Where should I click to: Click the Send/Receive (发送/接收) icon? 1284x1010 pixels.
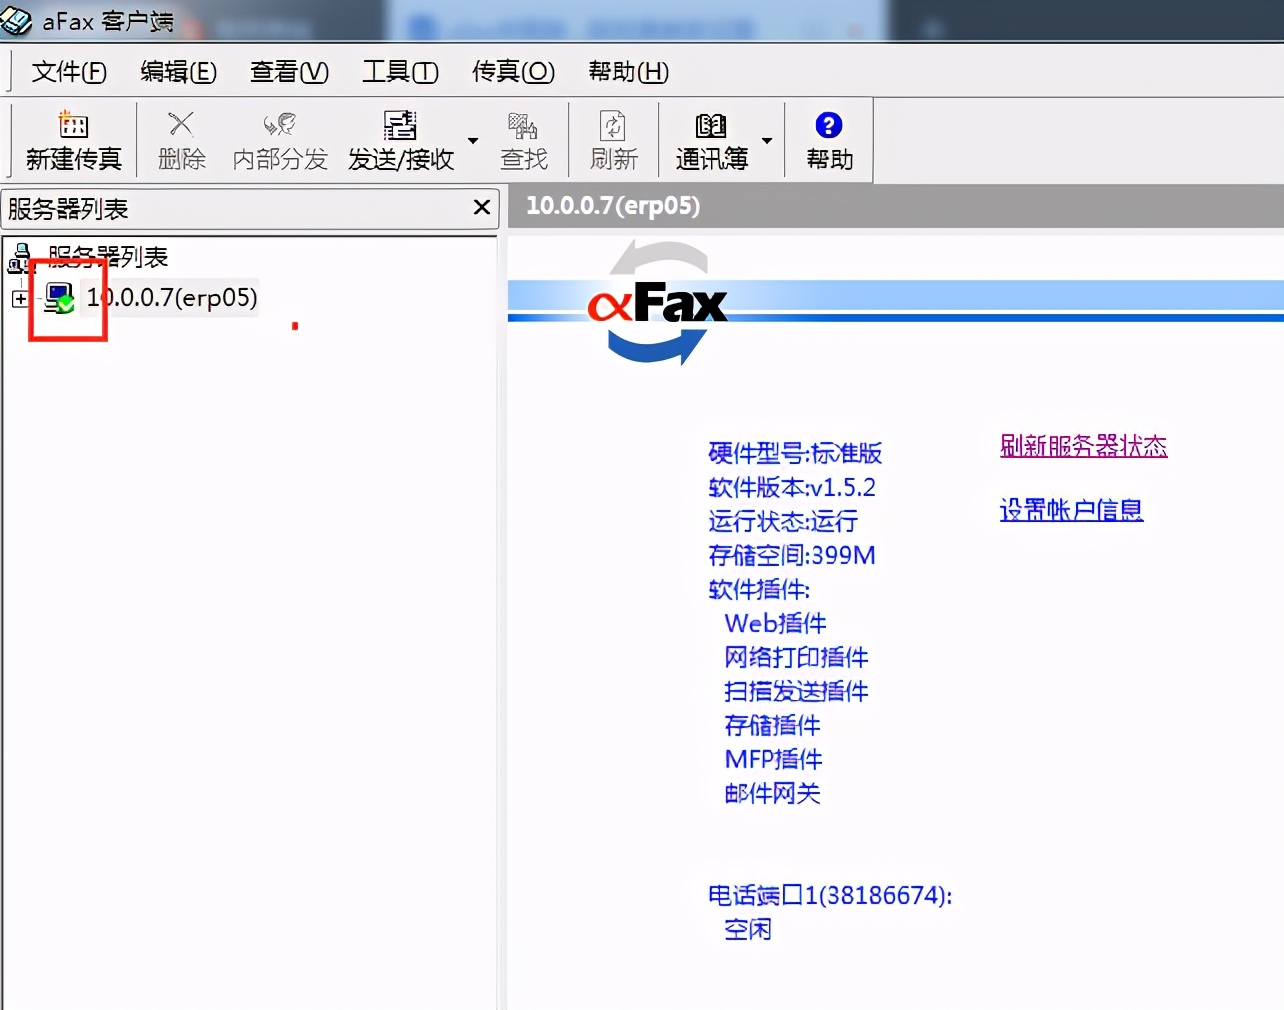click(x=400, y=124)
